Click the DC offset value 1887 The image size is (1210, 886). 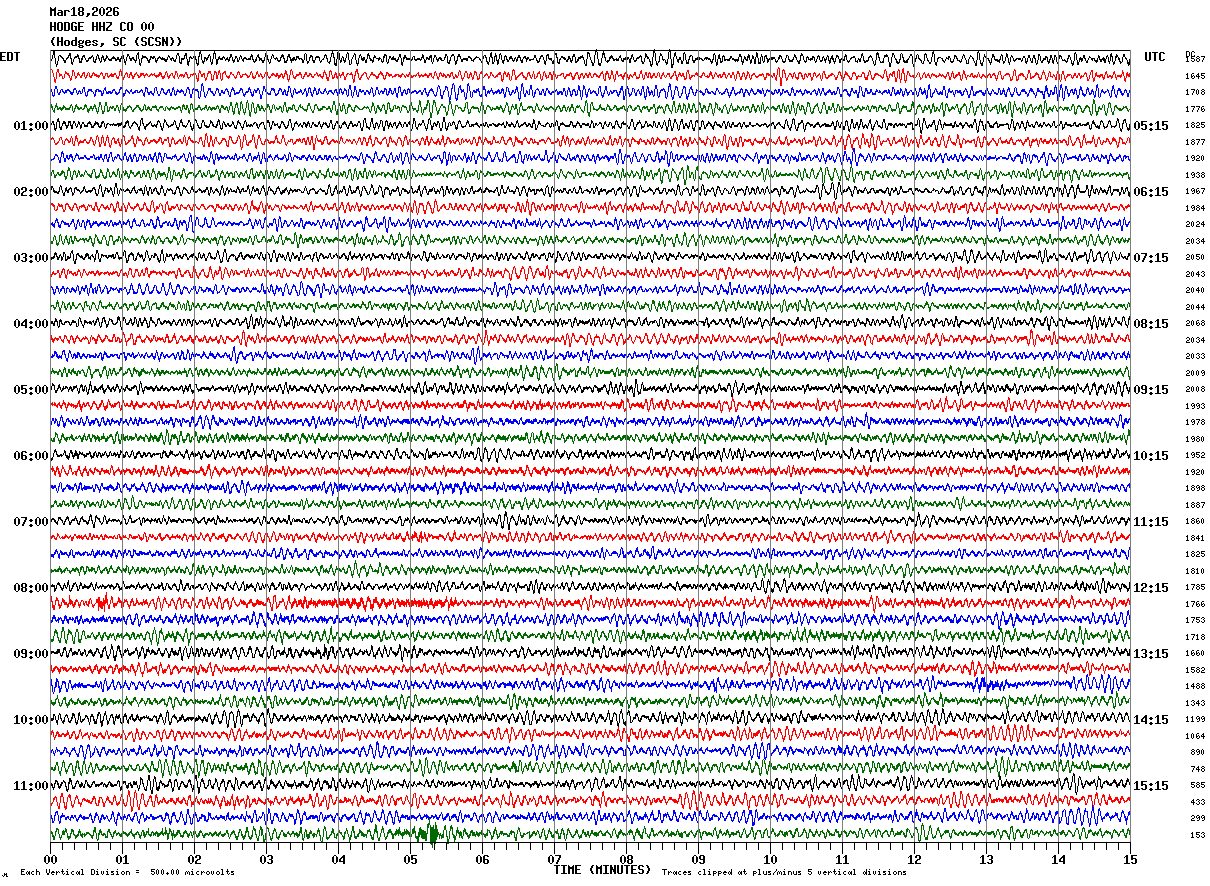click(x=1195, y=505)
